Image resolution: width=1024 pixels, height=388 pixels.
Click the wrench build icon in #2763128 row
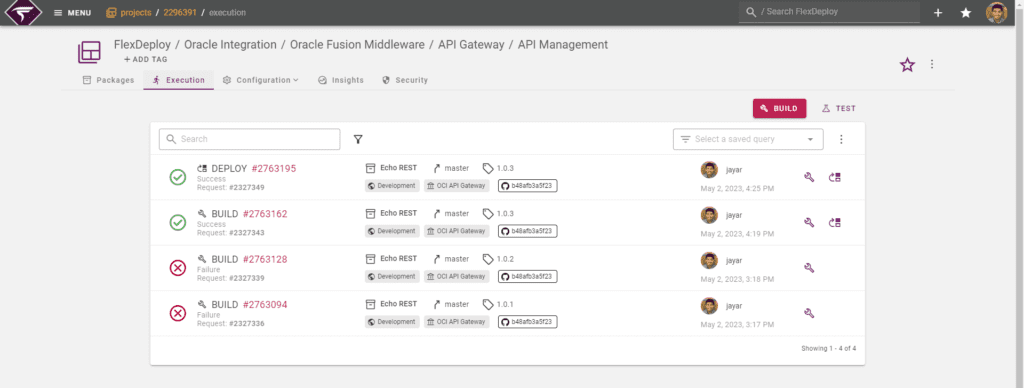809,268
